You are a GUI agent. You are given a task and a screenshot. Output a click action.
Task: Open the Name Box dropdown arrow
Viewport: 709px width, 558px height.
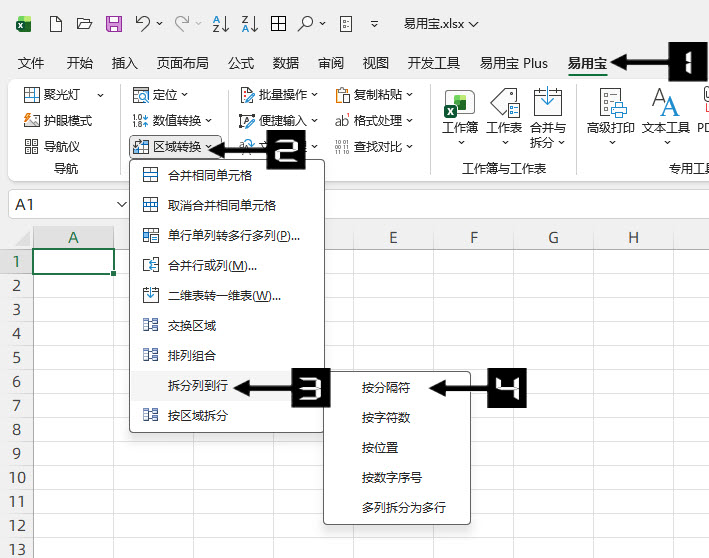click(x=121, y=204)
